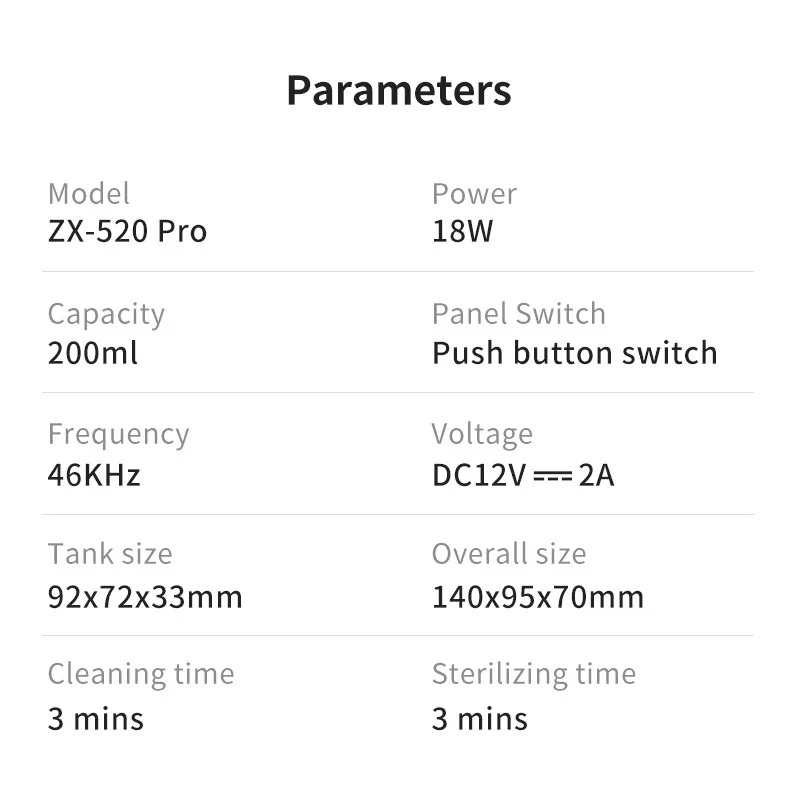The height and width of the screenshot is (800, 800).
Task: Select the 92x72x33mm tank dimensions
Action: (145, 597)
